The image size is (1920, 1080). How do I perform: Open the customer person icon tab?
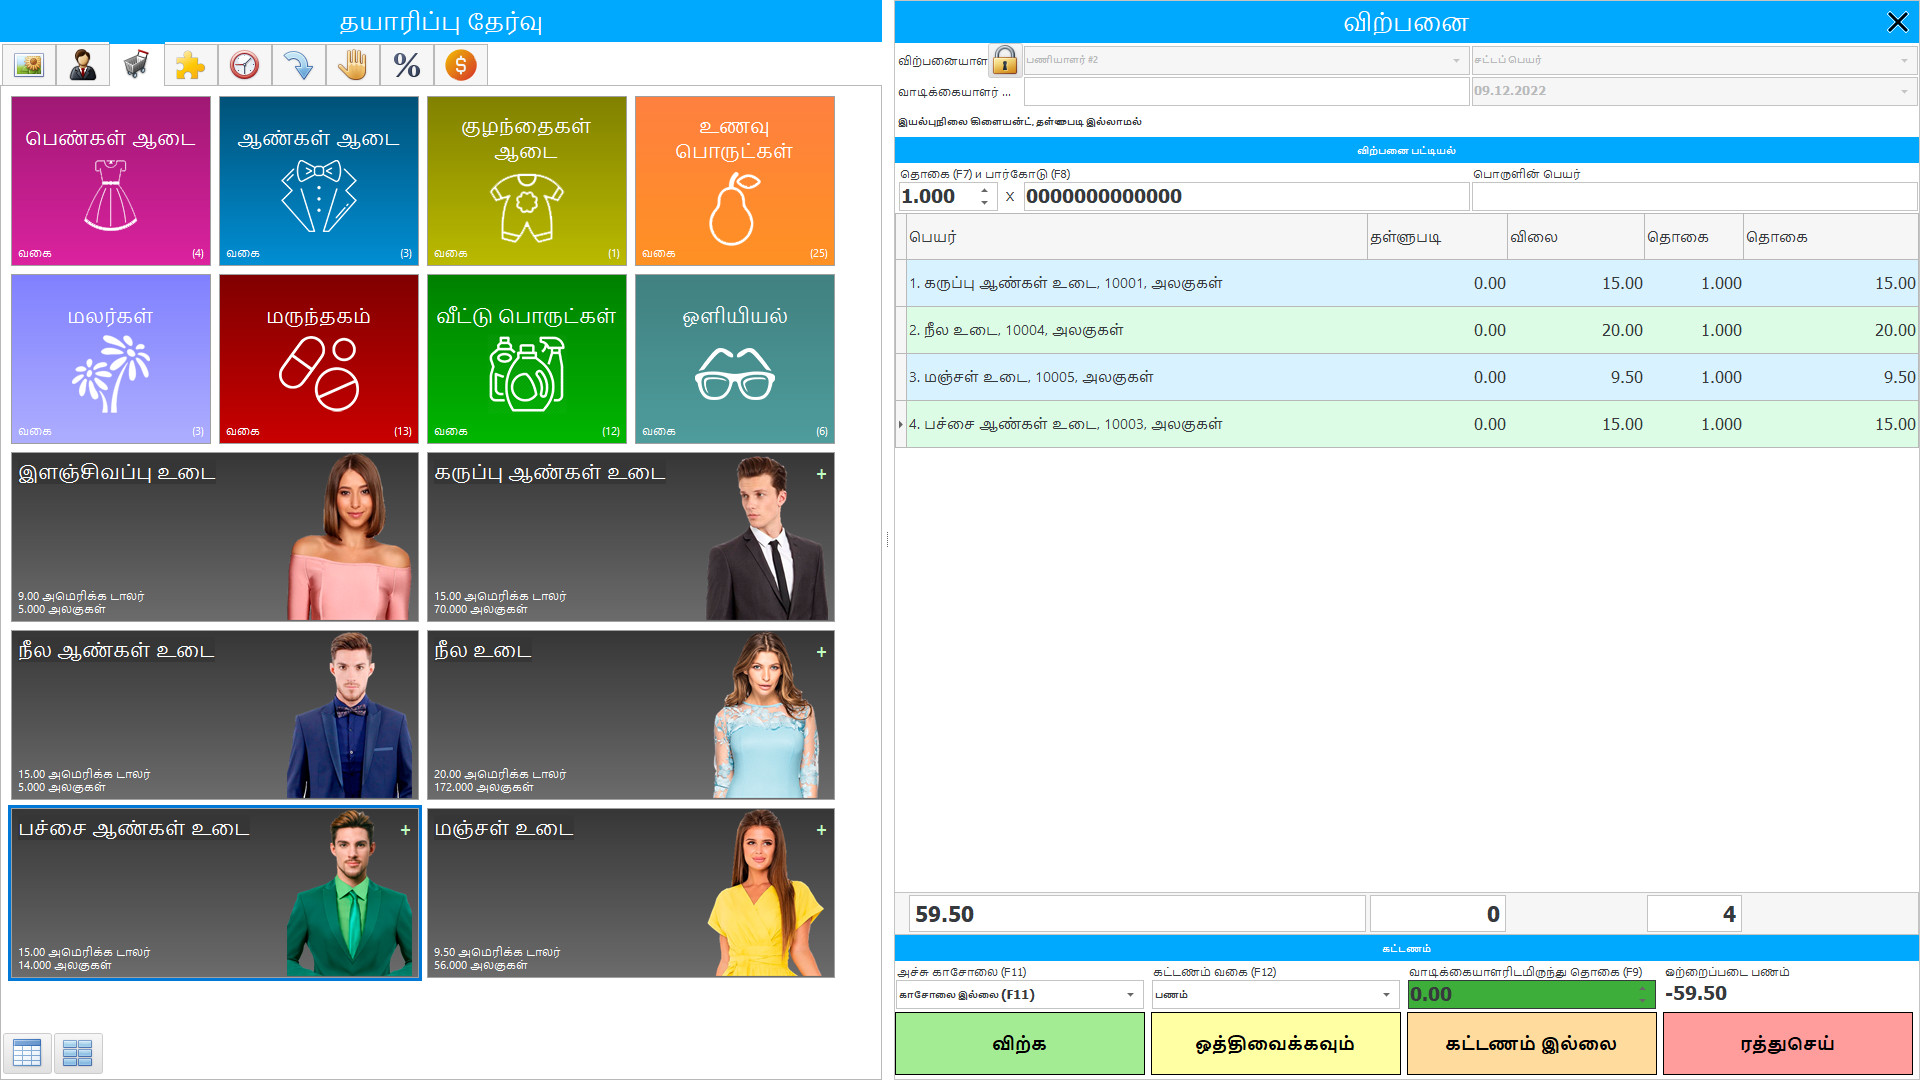click(x=83, y=66)
